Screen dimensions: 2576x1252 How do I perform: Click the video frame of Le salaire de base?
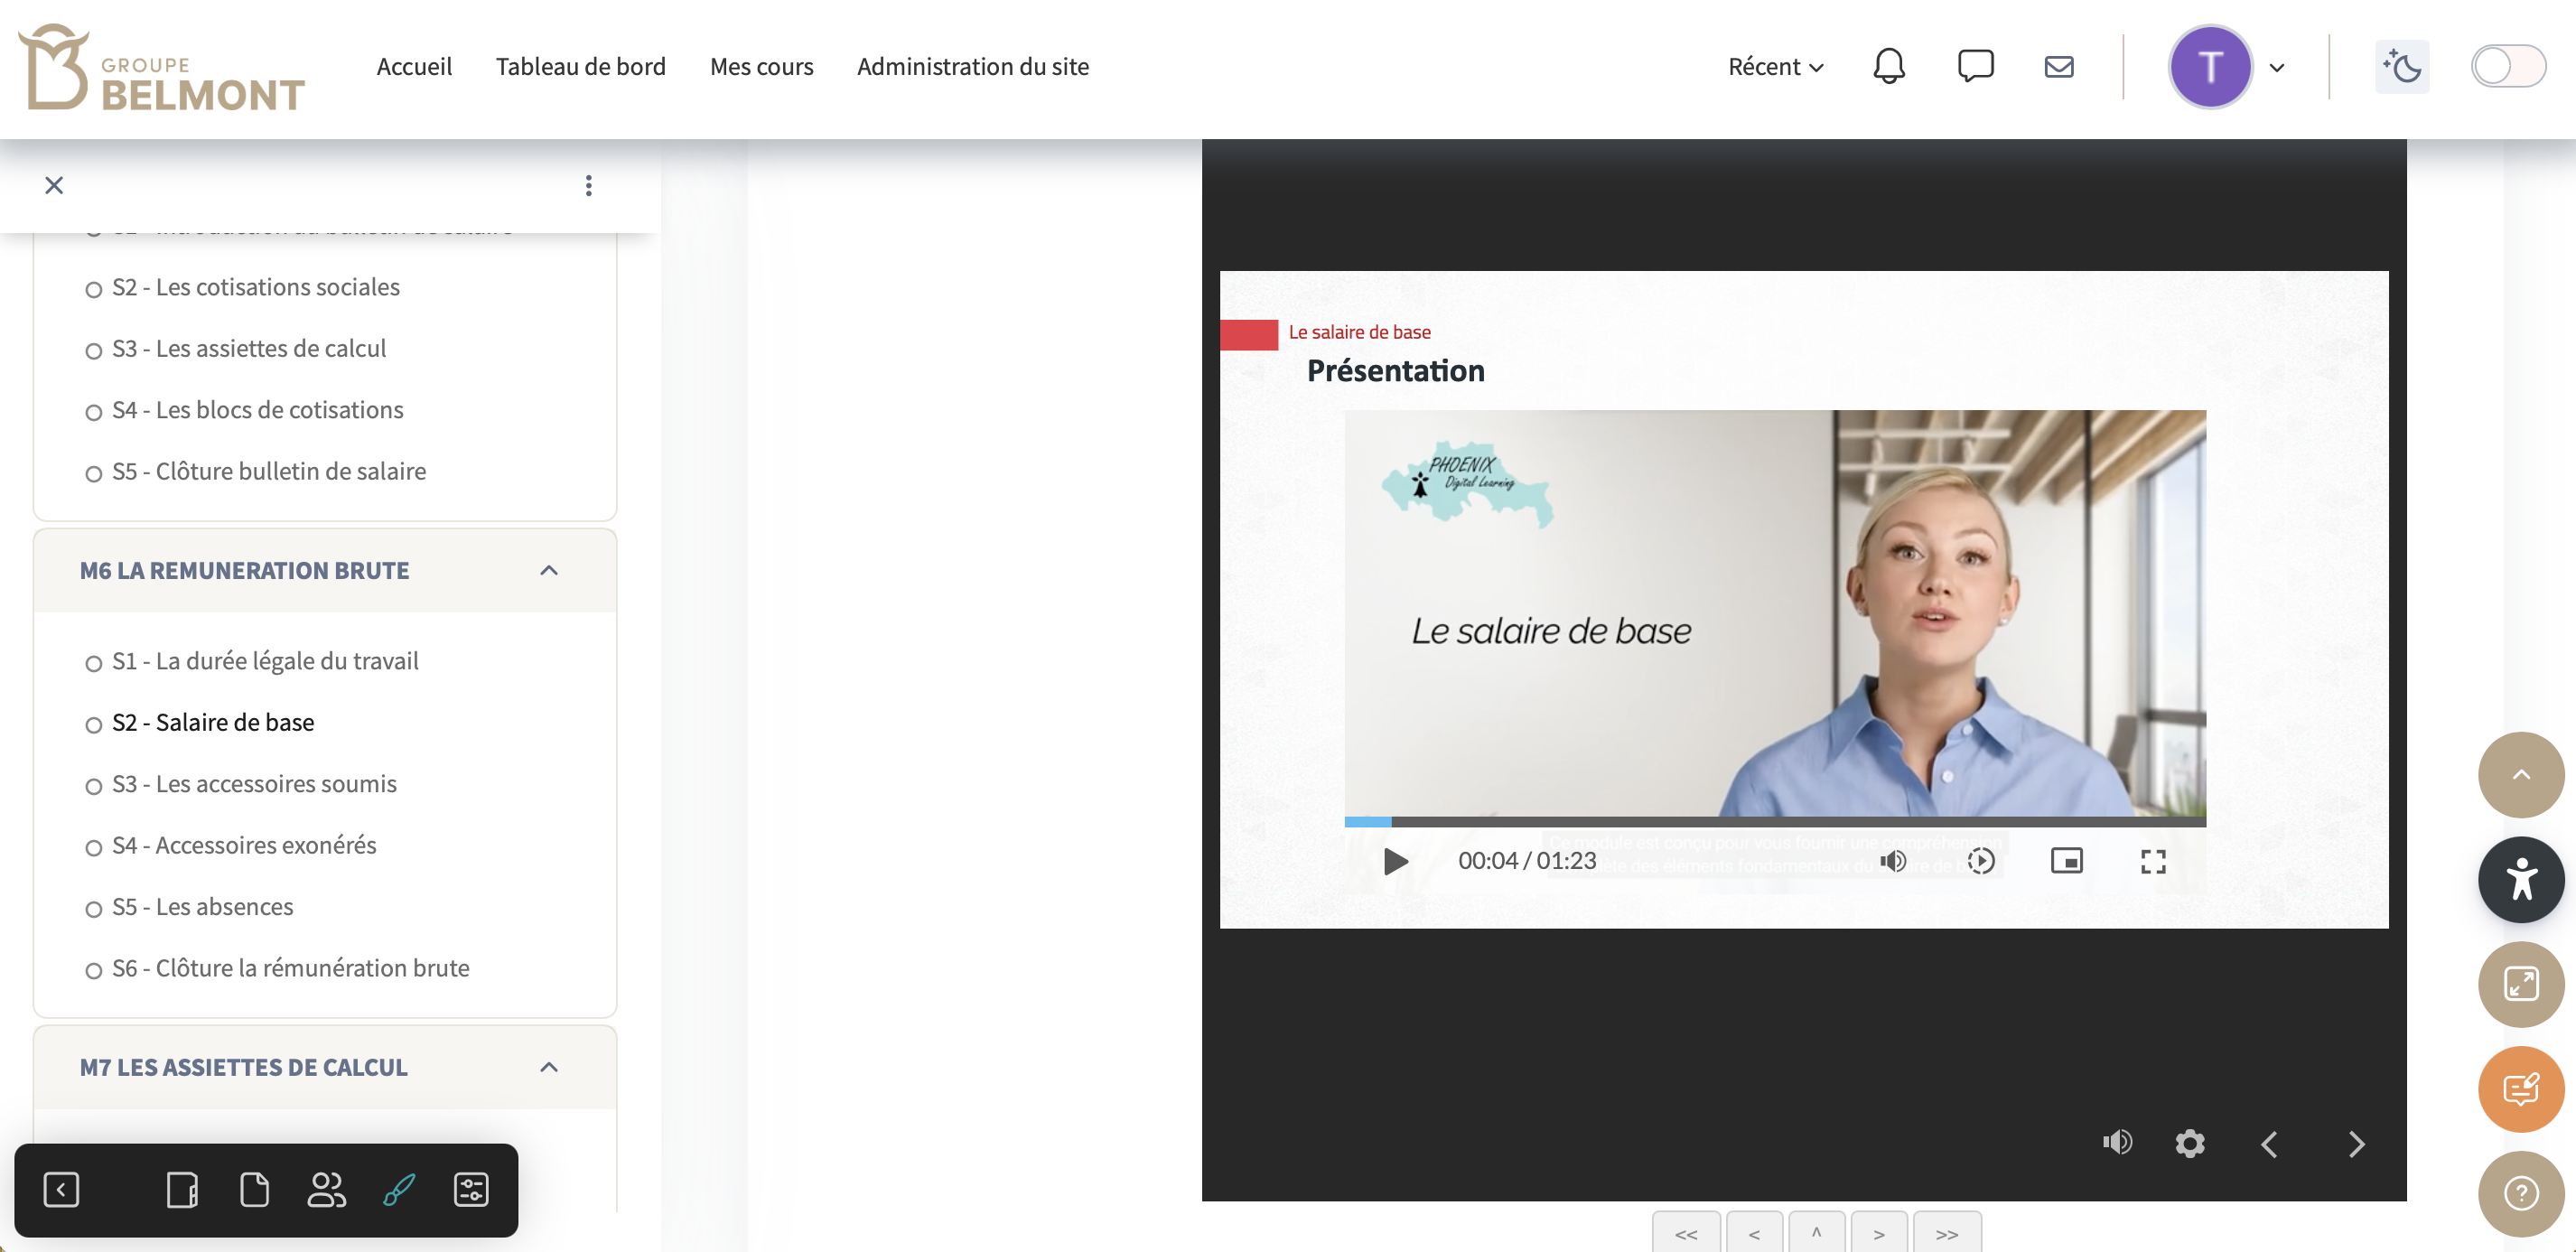(1774, 613)
